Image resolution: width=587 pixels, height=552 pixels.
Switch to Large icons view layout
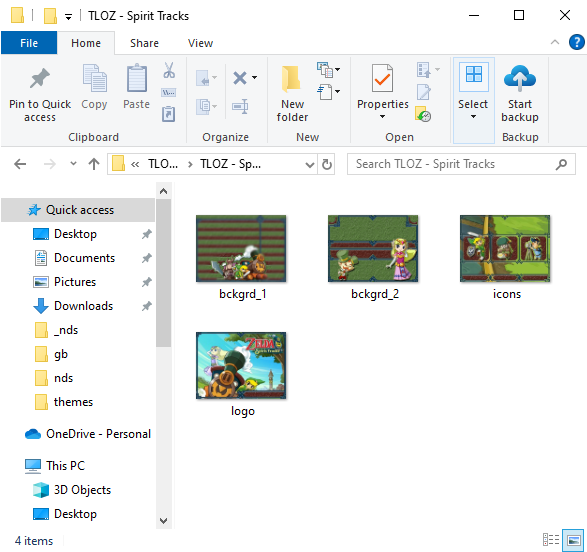pyautogui.click(x=573, y=540)
